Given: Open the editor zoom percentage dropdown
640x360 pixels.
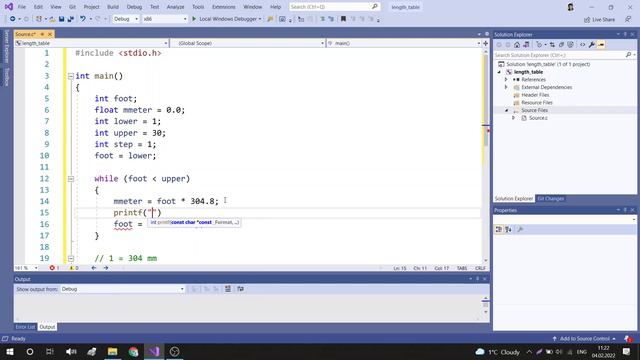Looking at the screenshot, I should tap(27, 268).
